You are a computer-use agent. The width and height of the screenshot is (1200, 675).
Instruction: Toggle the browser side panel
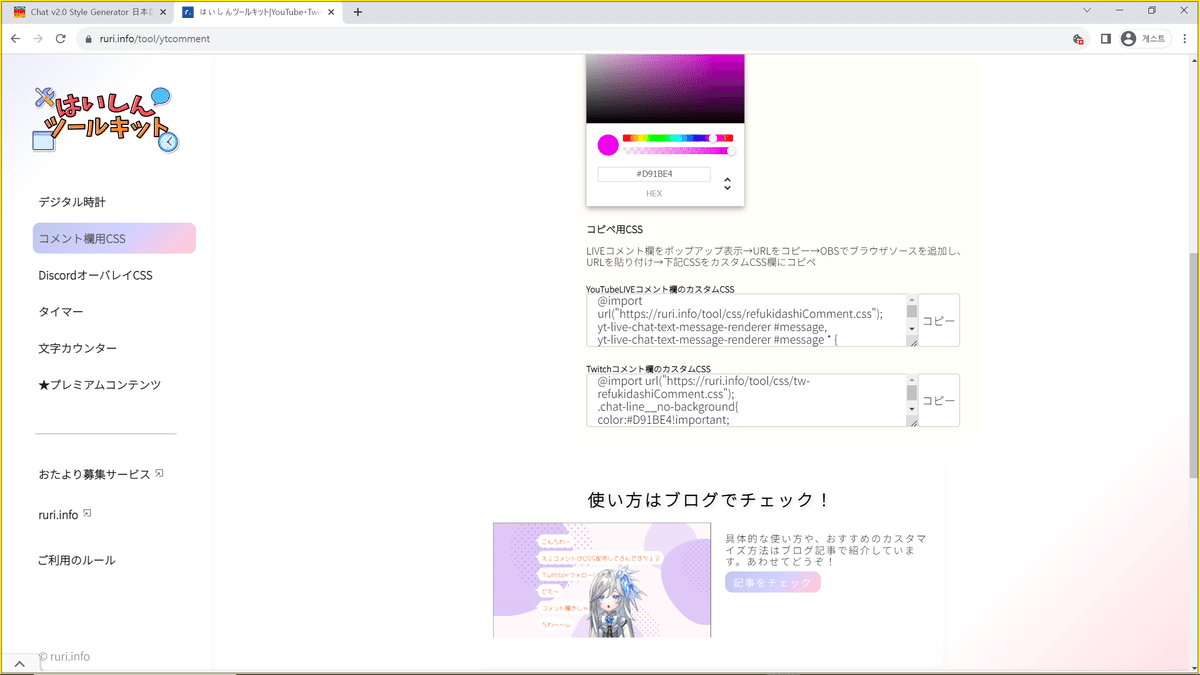pyautogui.click(x=1105, y=39)
